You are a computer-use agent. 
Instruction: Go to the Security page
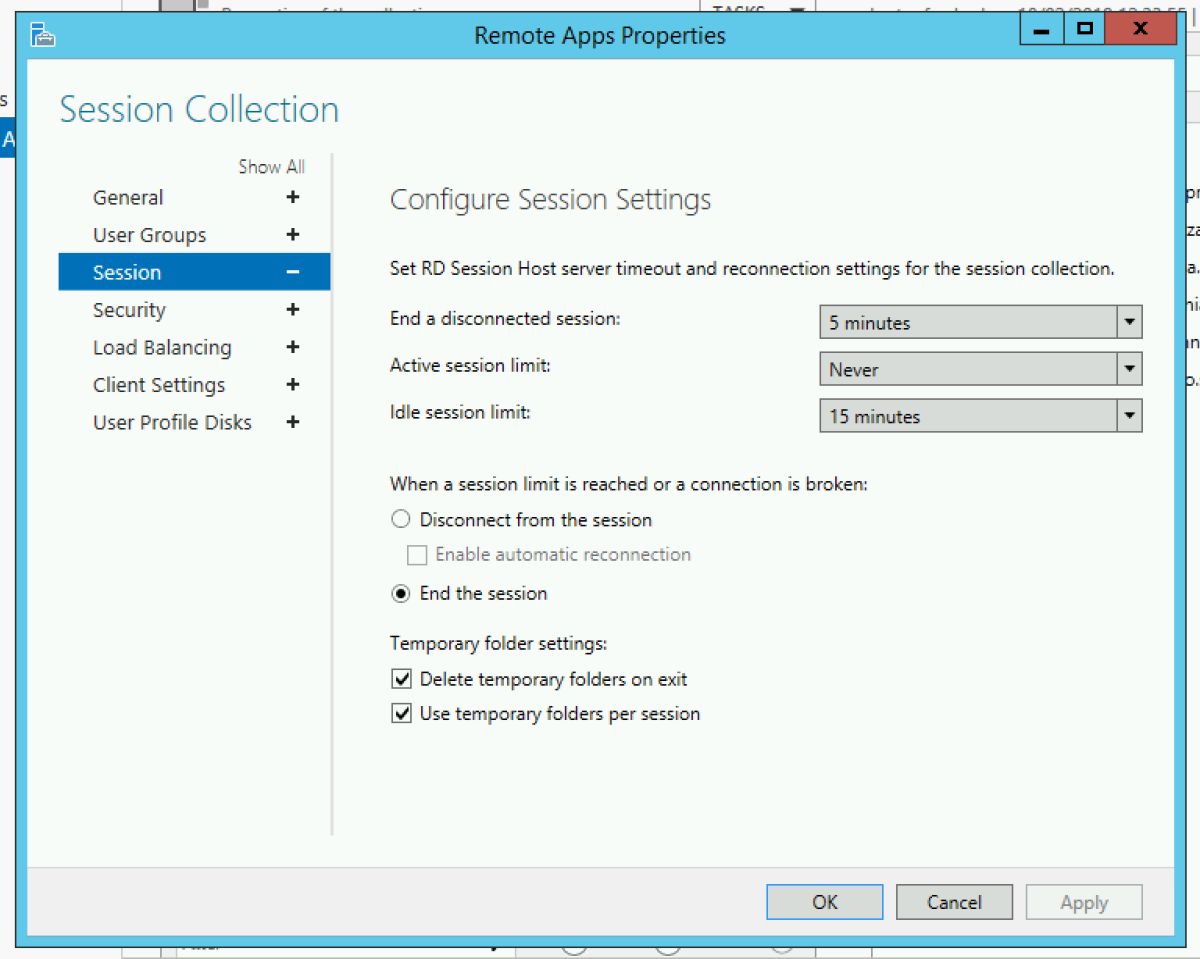pos(129,310)
